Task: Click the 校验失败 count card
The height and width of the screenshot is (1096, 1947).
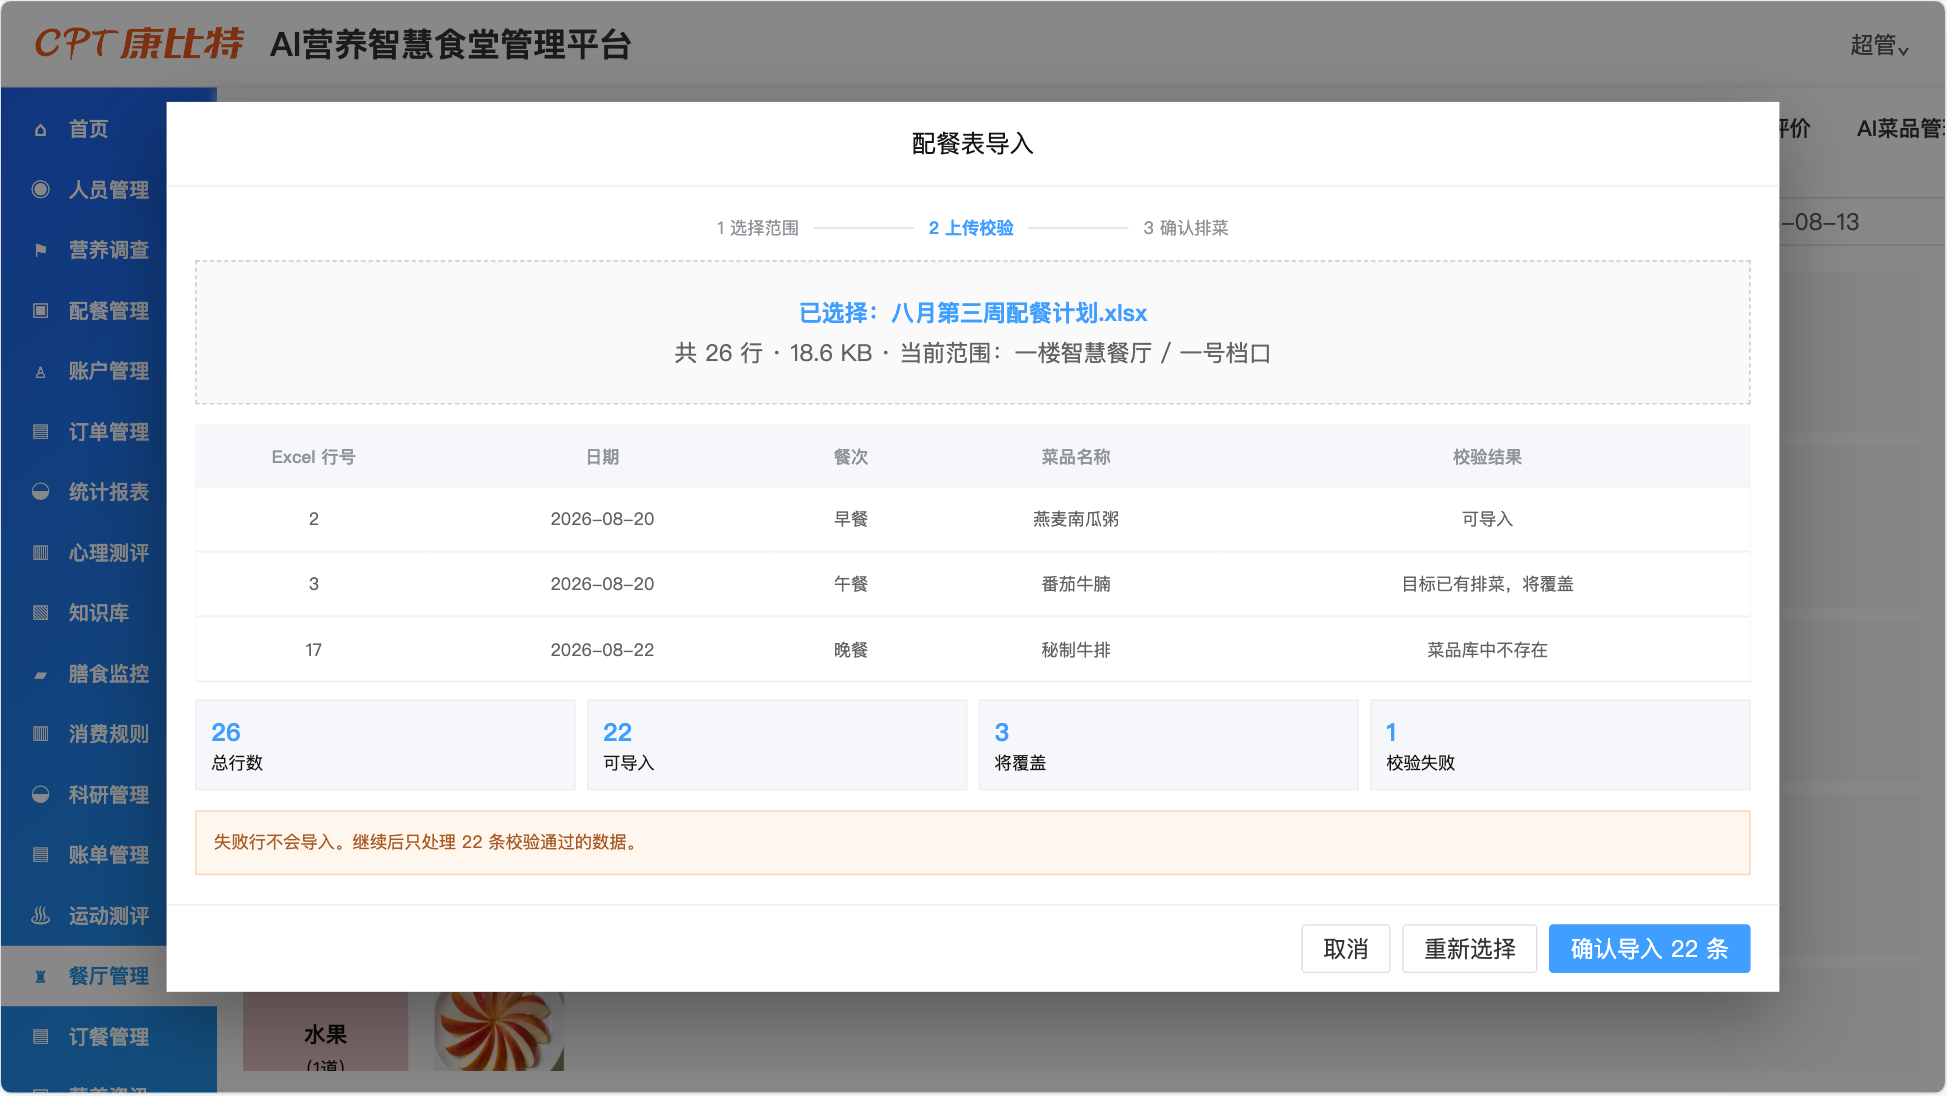Action: point(1560,745)
